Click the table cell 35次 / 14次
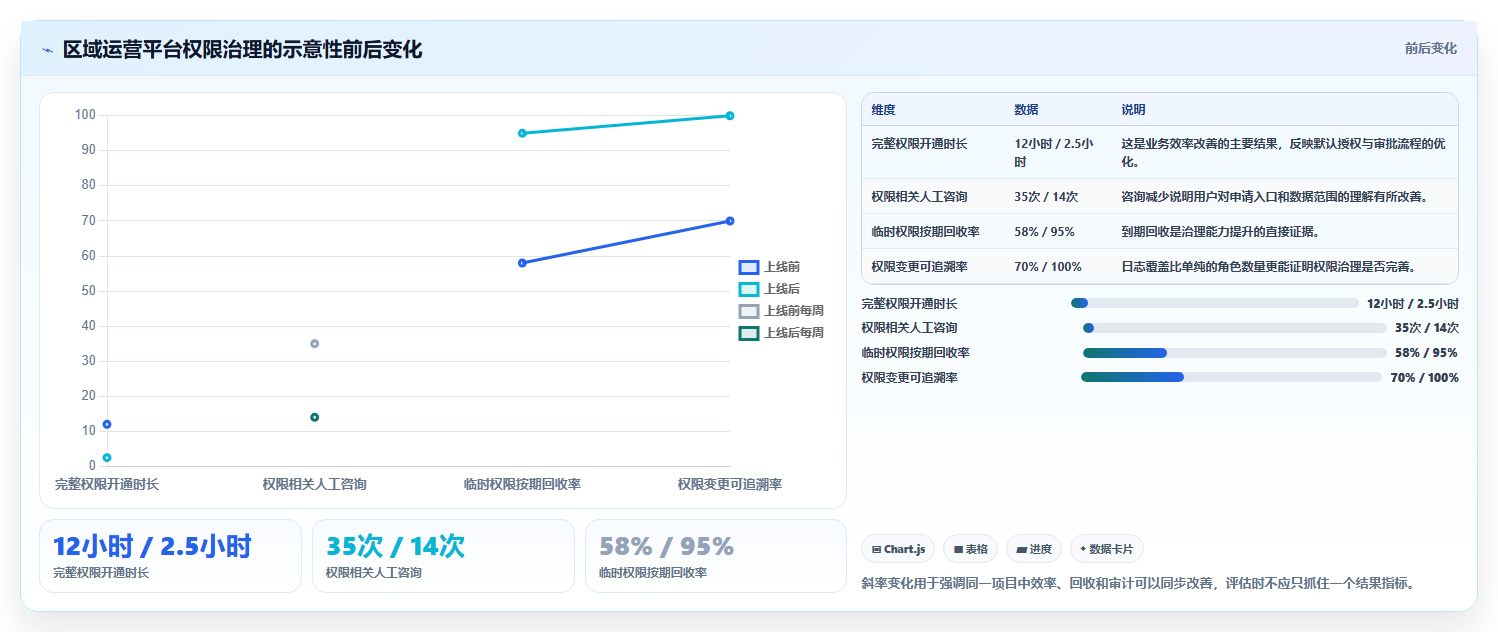 click(x=1046, y=197)
